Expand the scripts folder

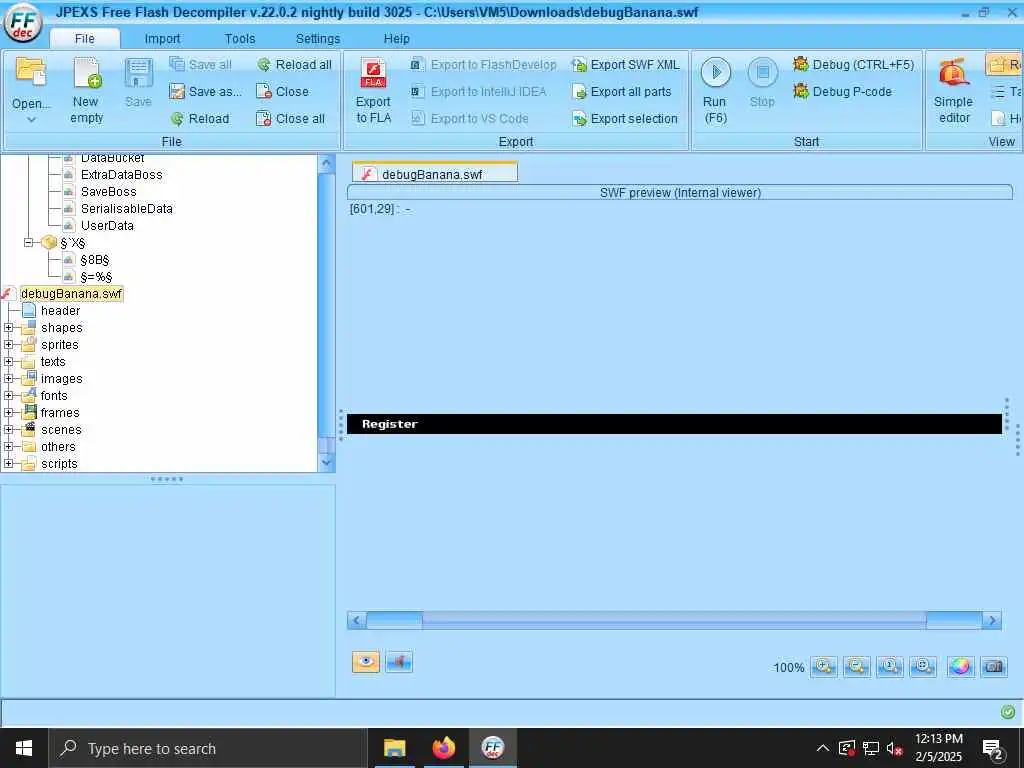pos(8,463)
